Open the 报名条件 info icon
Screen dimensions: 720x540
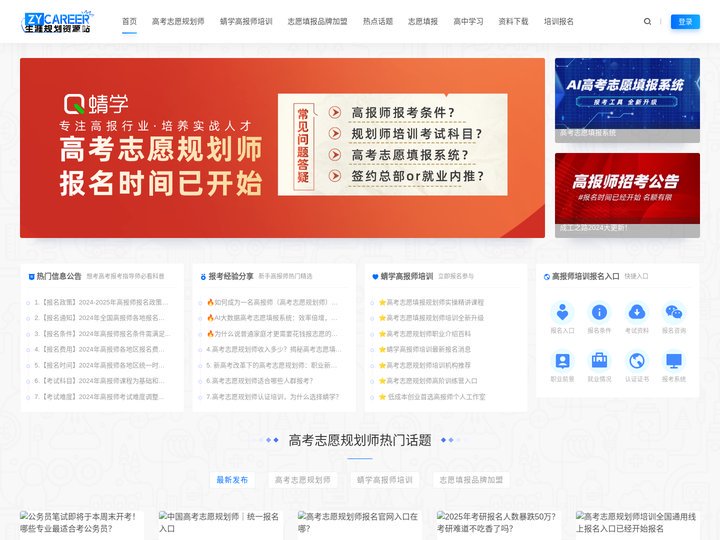pyautogui.click(x=599, y=312)
